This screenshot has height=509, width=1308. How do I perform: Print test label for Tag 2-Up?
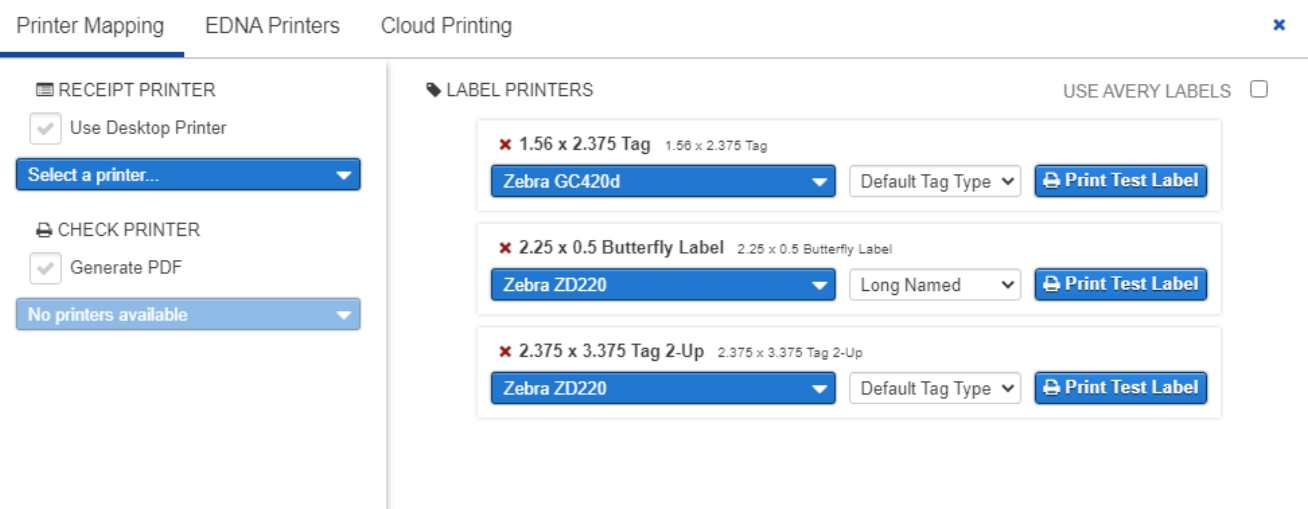click(1120, 388)
